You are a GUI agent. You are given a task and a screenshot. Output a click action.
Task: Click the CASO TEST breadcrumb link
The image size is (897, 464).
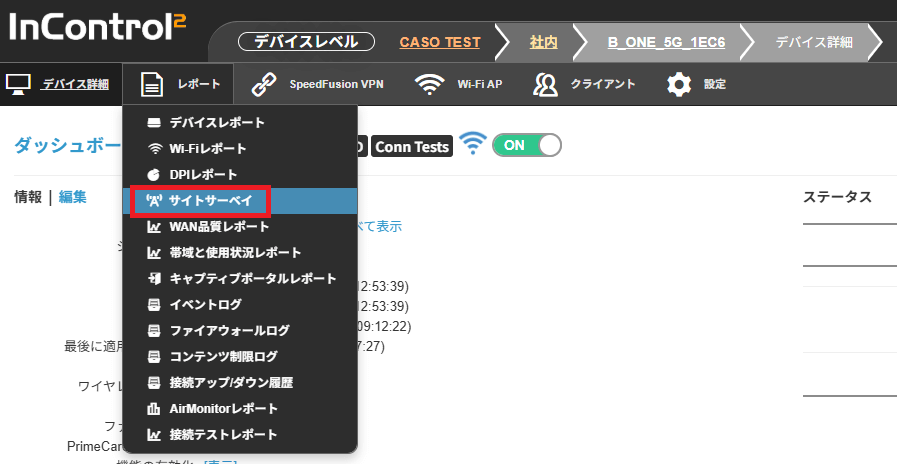(440, 42)
